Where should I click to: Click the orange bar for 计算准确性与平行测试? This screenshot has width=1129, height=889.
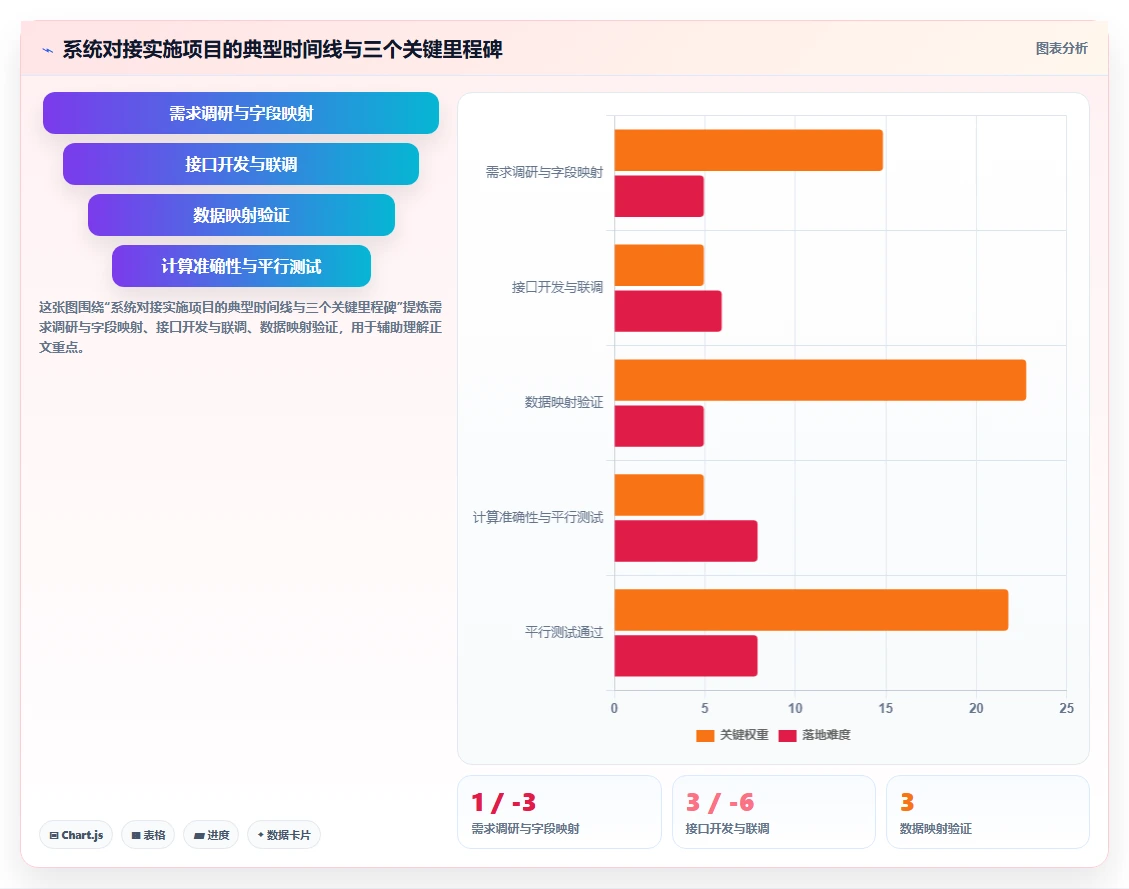(659, 495)
